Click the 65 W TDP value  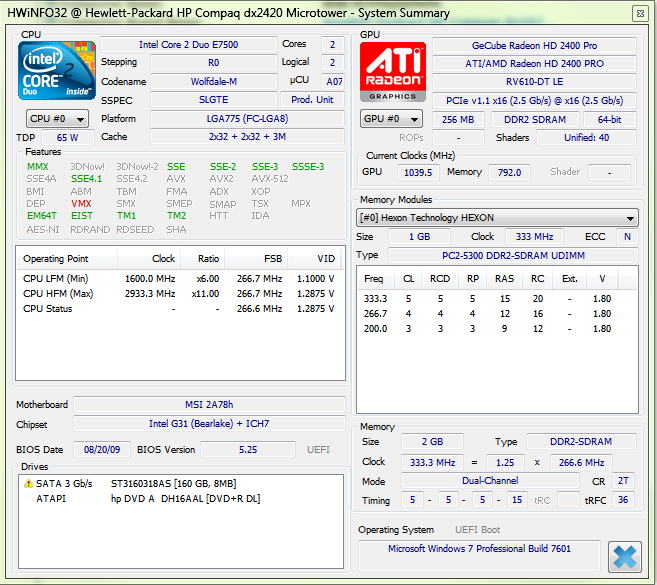coord(67,137)
